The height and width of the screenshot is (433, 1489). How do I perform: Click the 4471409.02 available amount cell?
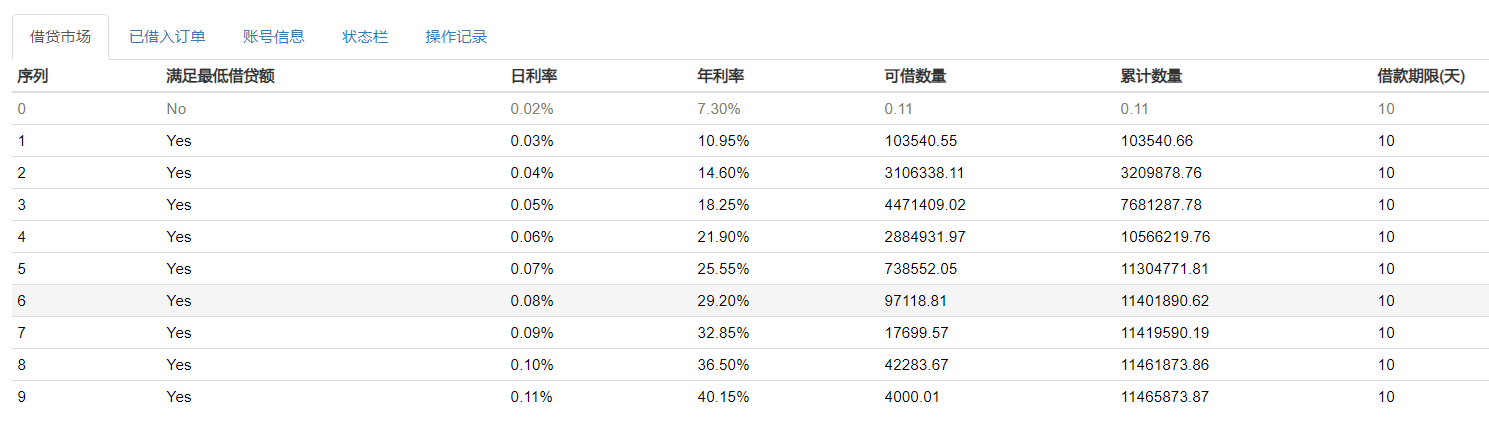(x=925, y=205)
